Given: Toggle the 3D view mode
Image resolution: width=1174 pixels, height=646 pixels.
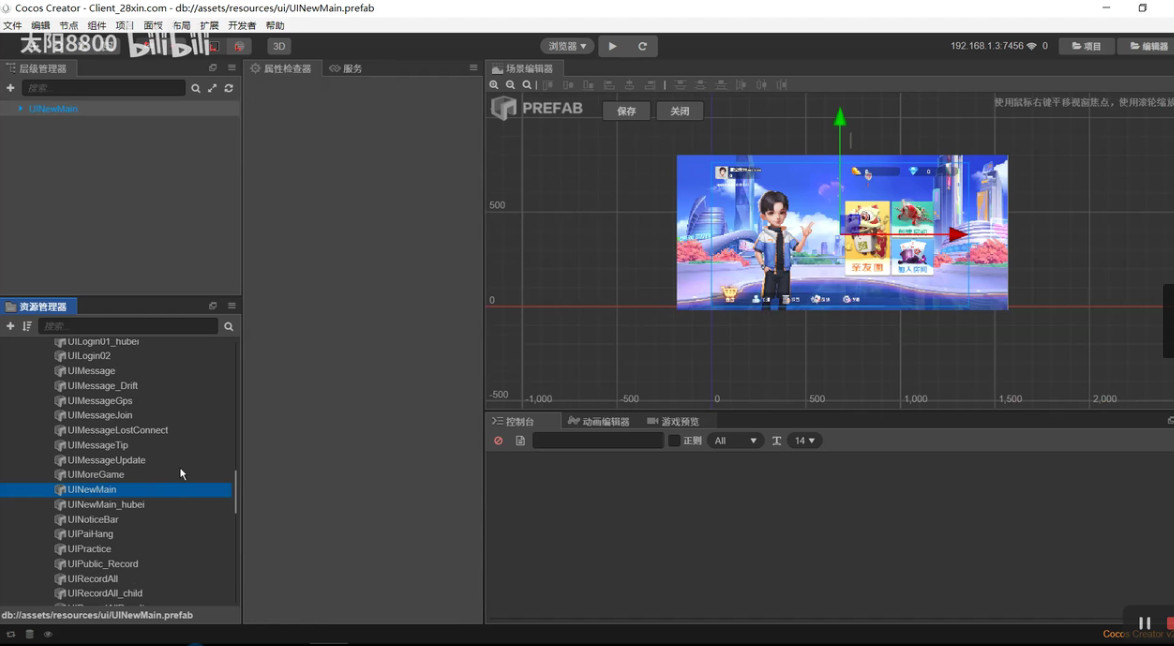Looking at the screenshot, I should point(279,46).
